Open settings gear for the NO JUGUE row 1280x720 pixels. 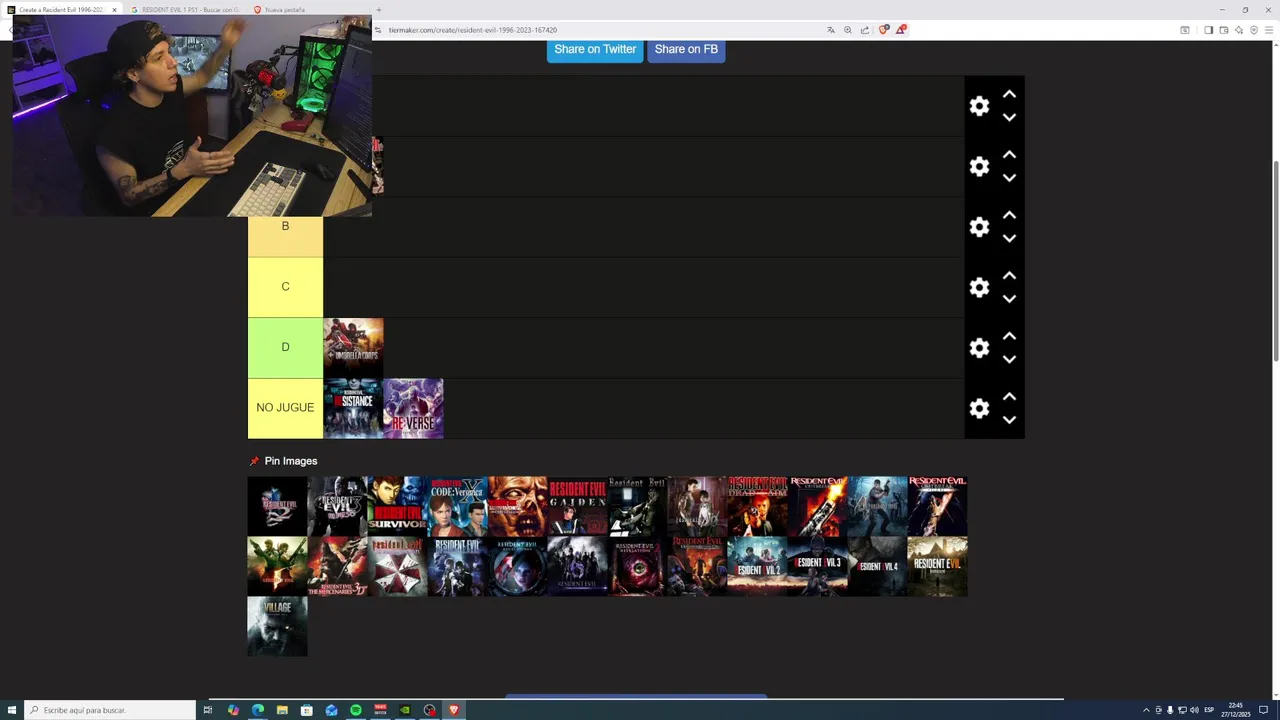(x=979, y=409)
